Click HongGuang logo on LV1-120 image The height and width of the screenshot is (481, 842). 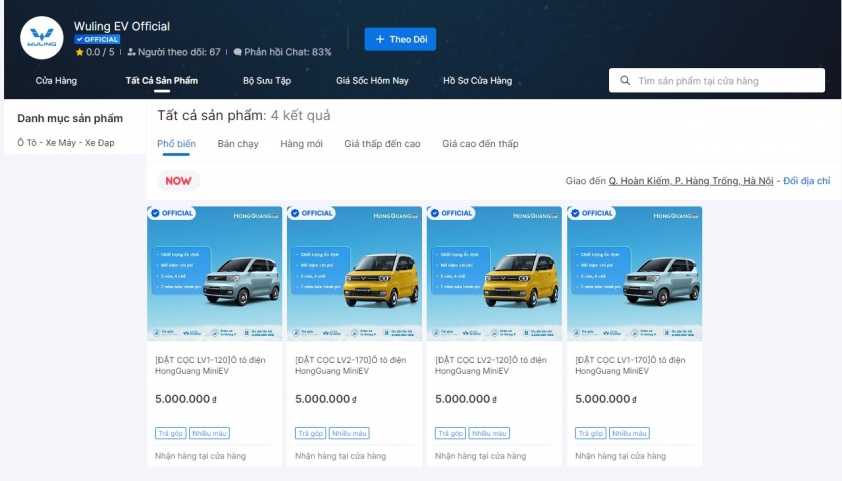coord(256,216)
